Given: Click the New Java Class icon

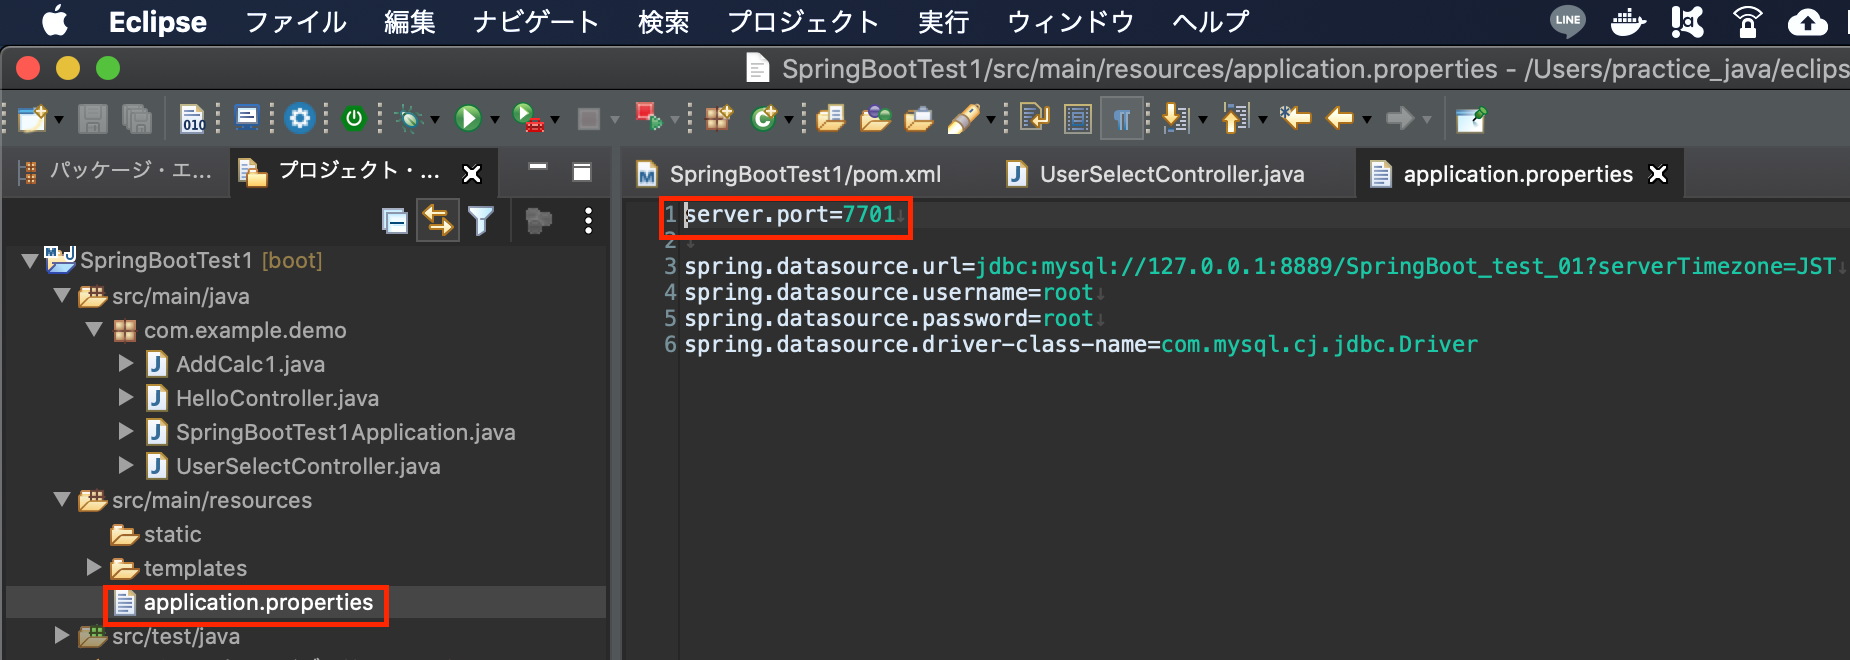Looking at the screenshot, I should point(764,119).
